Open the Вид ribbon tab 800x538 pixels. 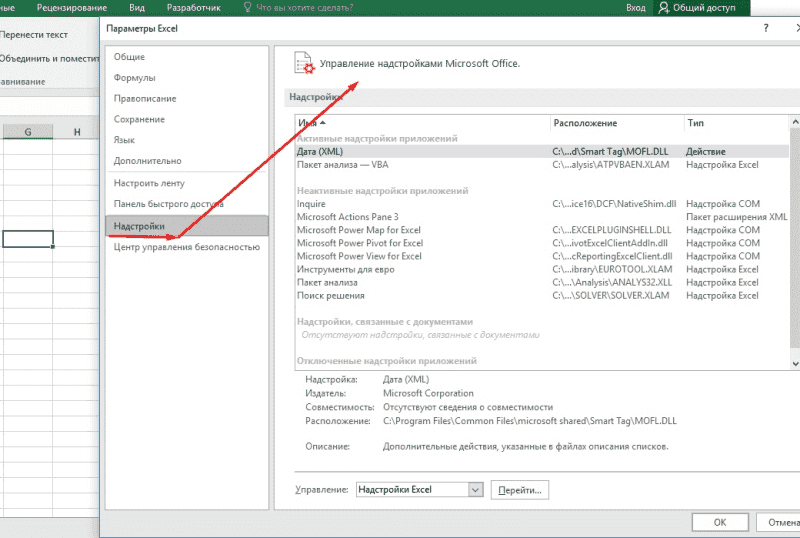point(137,8)
